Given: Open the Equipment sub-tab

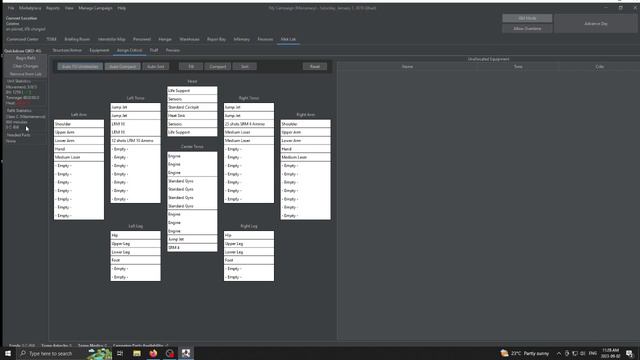Looking at the screenshot, I should coord(99,50).
